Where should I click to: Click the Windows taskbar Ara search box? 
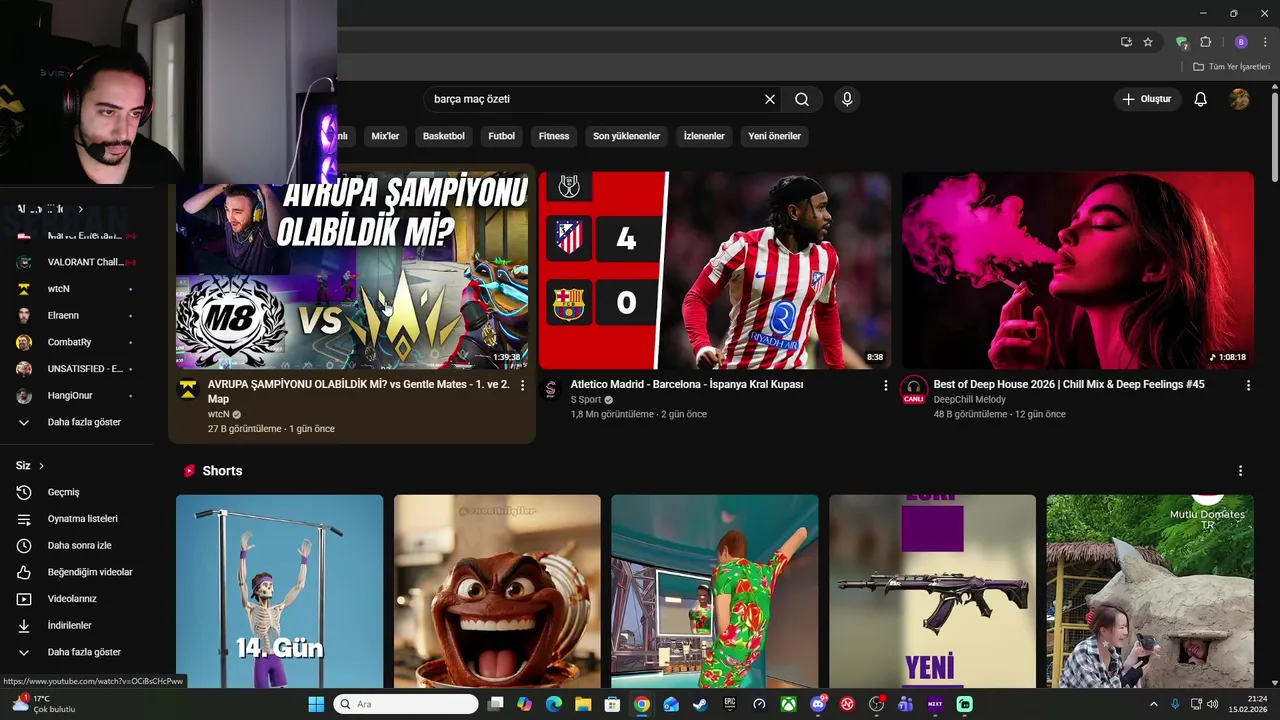(406, 704)
